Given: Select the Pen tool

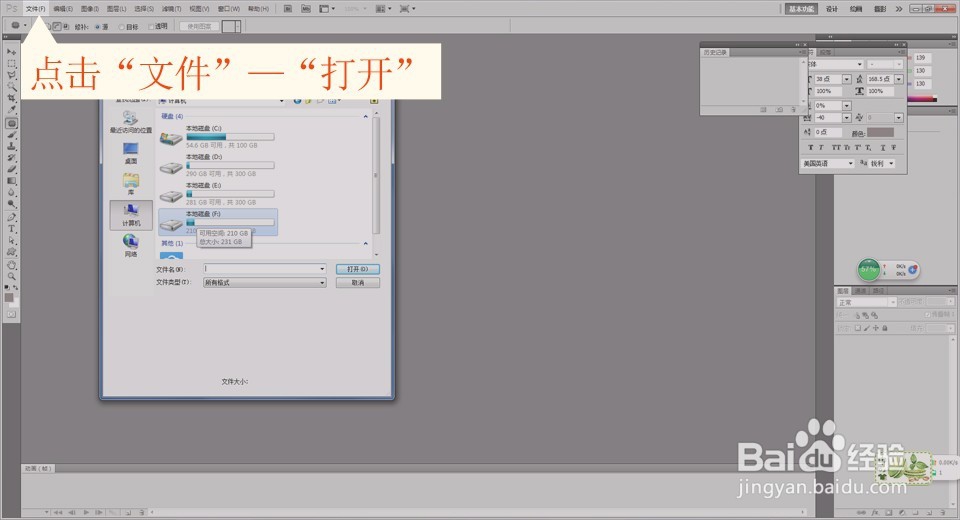Looking at the screenshot, I should point(11,217).
